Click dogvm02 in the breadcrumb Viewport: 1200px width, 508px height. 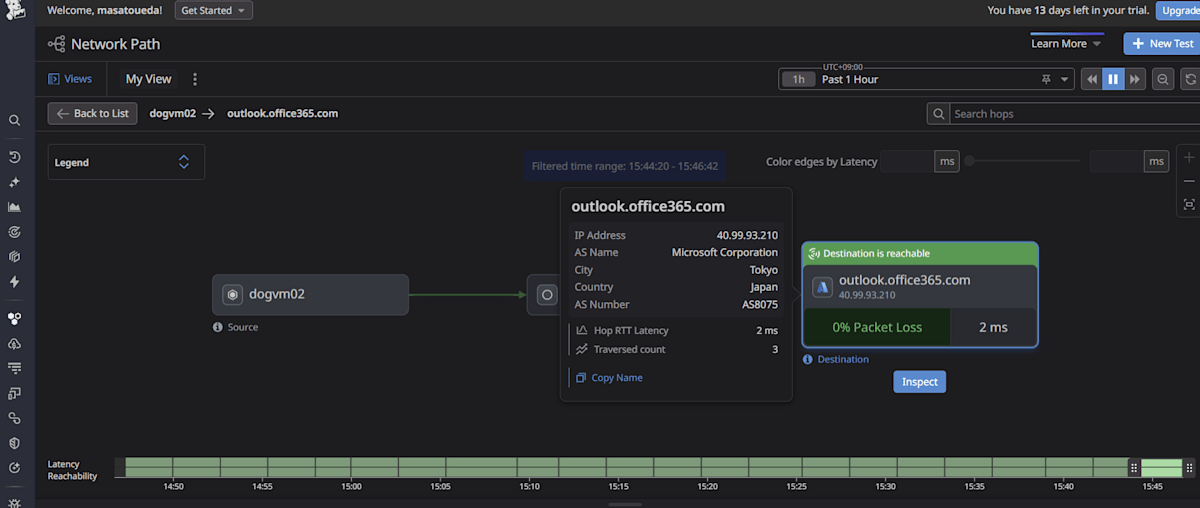click(x=172, y=113)
